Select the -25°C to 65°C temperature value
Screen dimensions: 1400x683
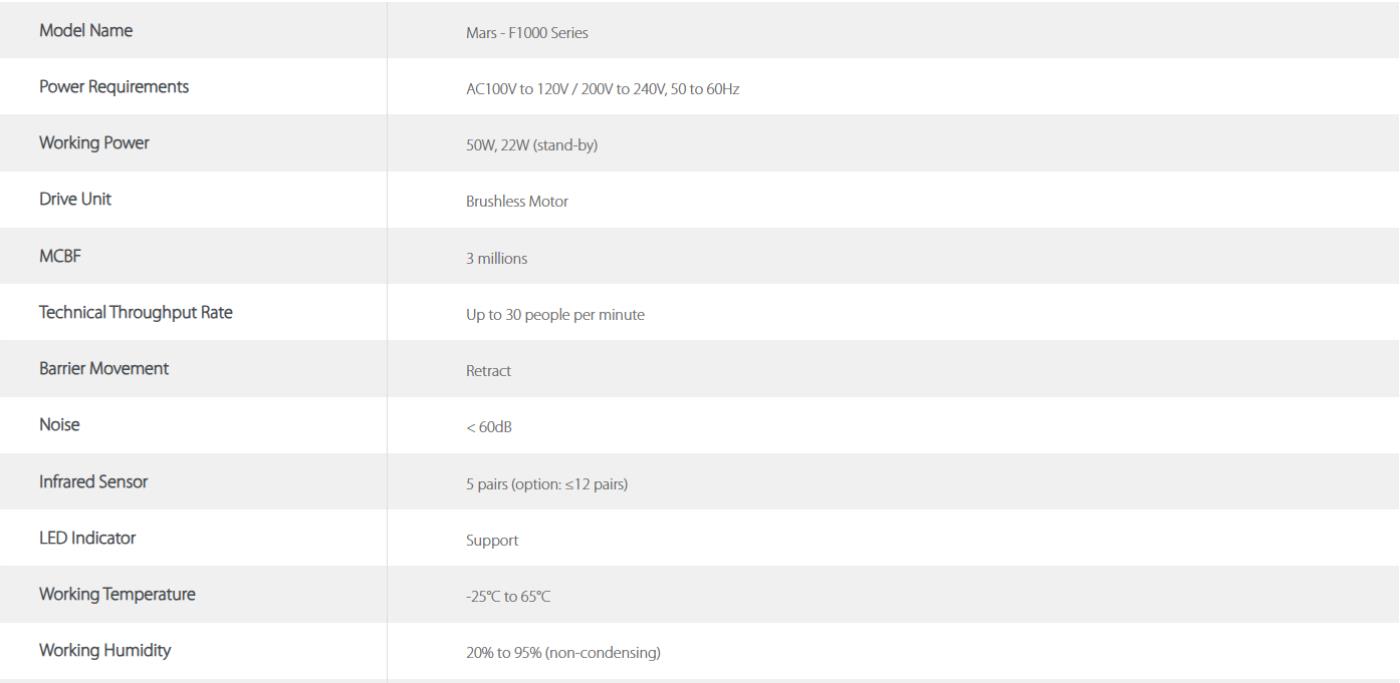(x=503, y=597)
